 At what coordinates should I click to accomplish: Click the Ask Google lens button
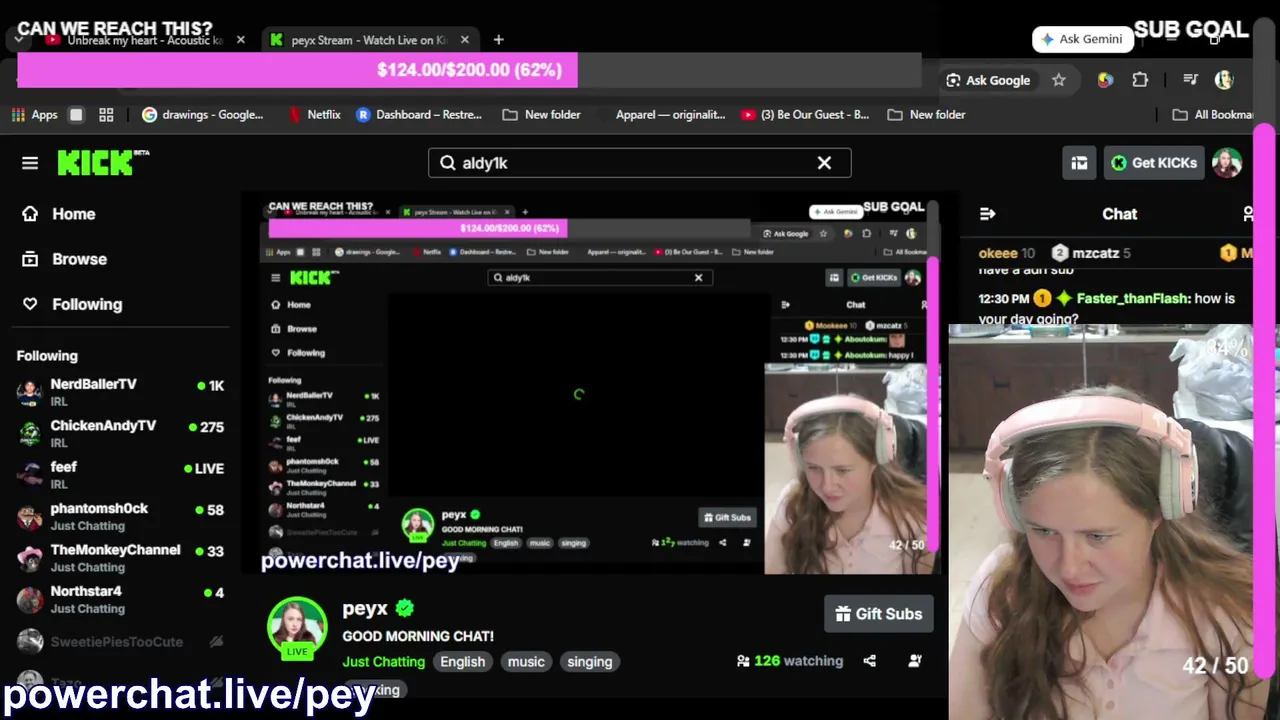[x=988, y=80]
